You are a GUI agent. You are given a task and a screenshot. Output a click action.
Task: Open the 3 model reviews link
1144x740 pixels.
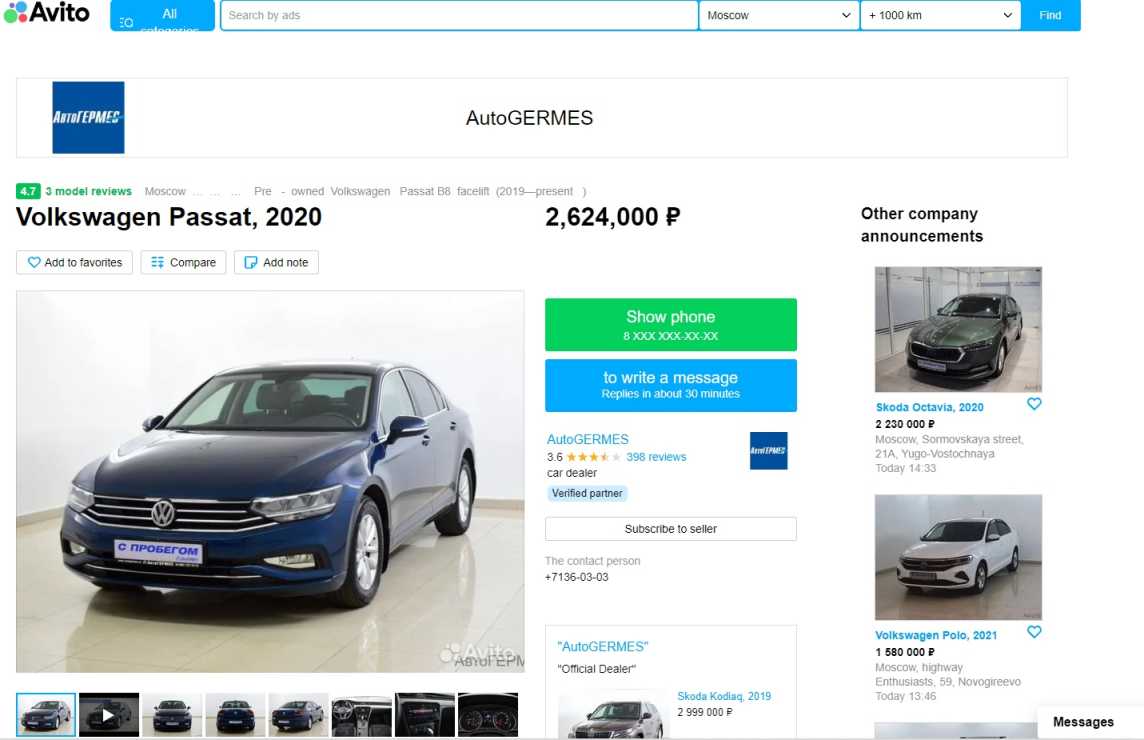(88, 191)
